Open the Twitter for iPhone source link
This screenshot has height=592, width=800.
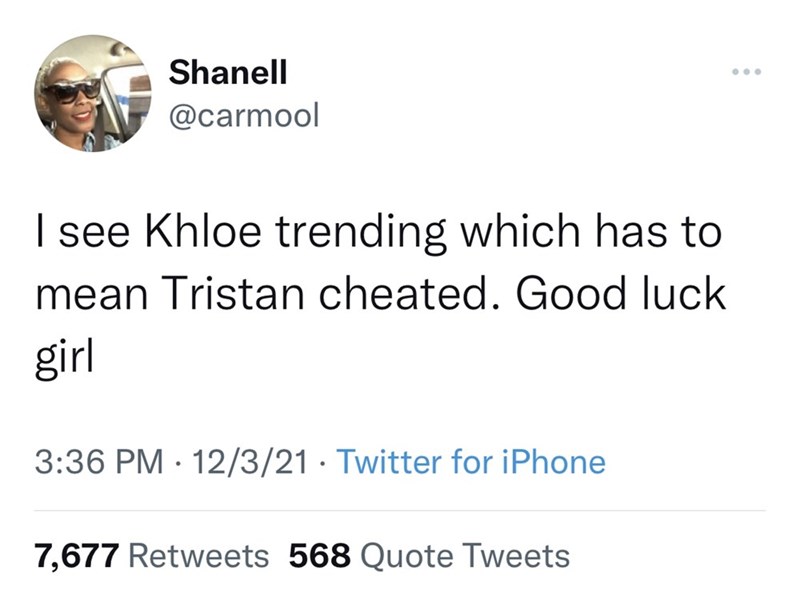[470, 463]
